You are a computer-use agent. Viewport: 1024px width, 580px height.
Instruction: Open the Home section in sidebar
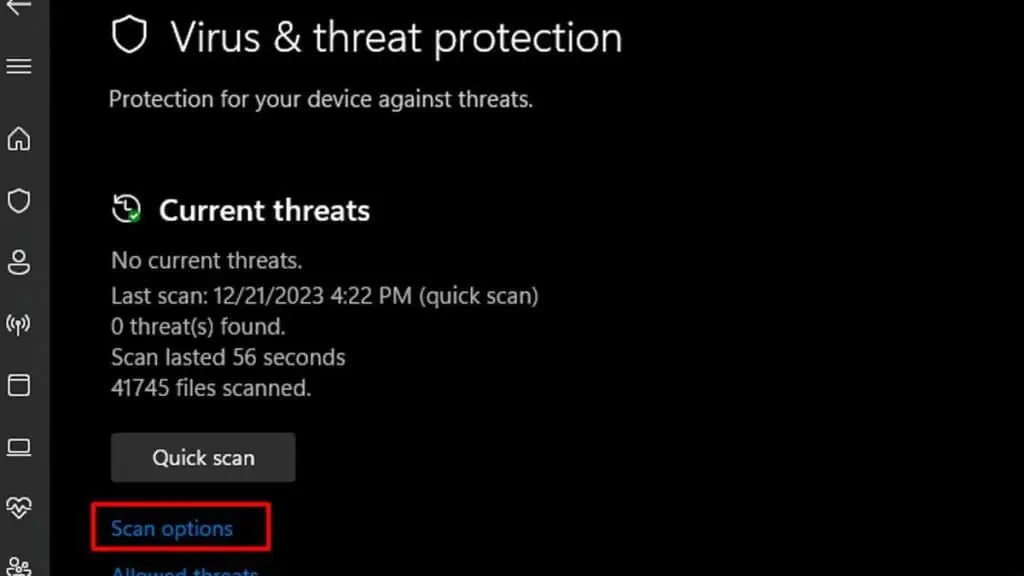pyautogui.click(x=19, y=138)
